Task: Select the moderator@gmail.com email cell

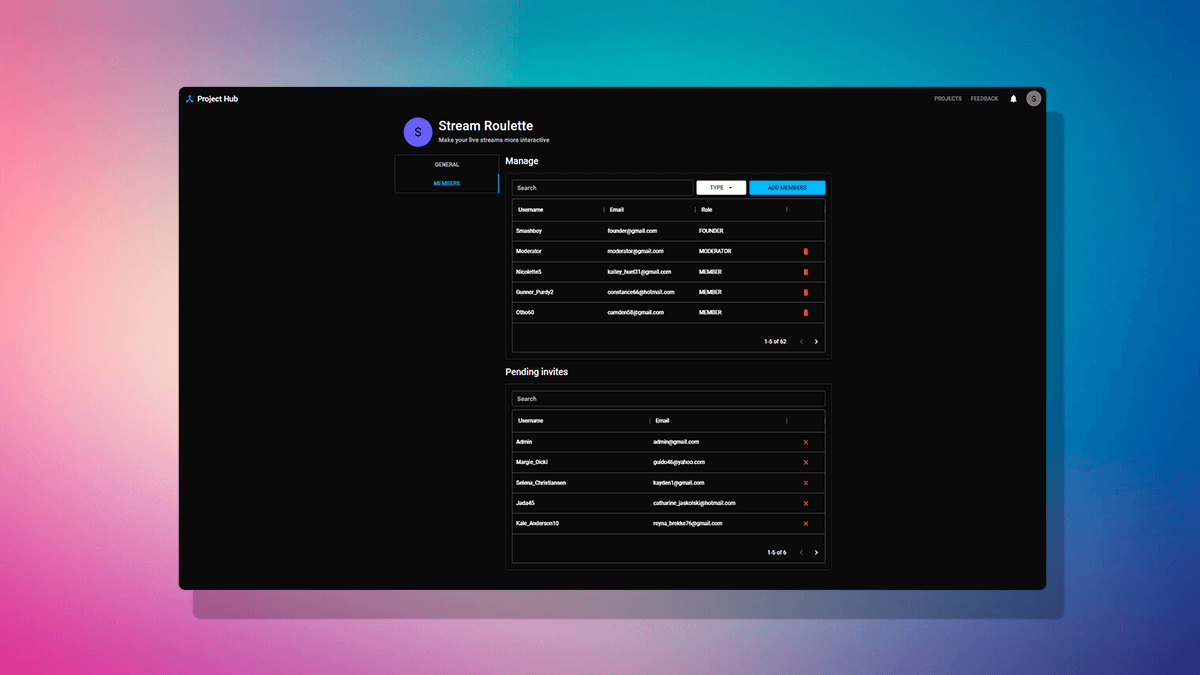Action: point(636,251)
